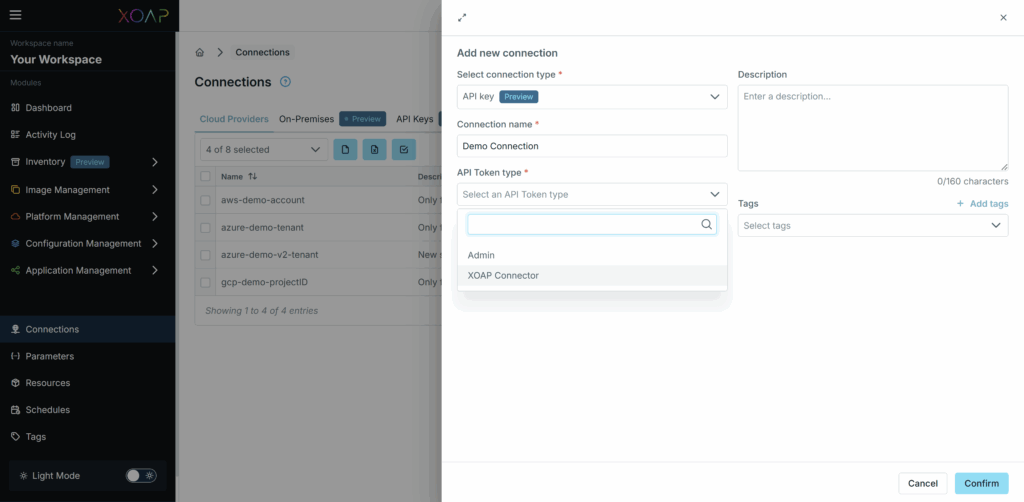This screenshot has height=502, width=1024.
Task: Open Activity Log in the sidebar
Action: pyautogui.click(x=50, y=134)
